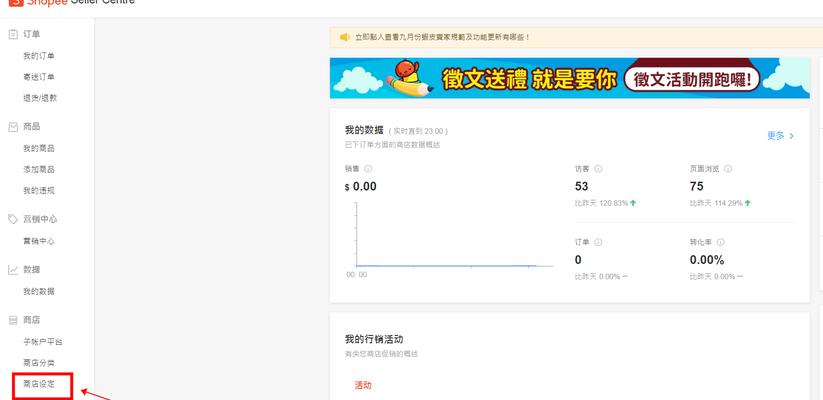Click the 我的行销活动 card heading
This screenshot has height=400, width=823.
point(374,339)
